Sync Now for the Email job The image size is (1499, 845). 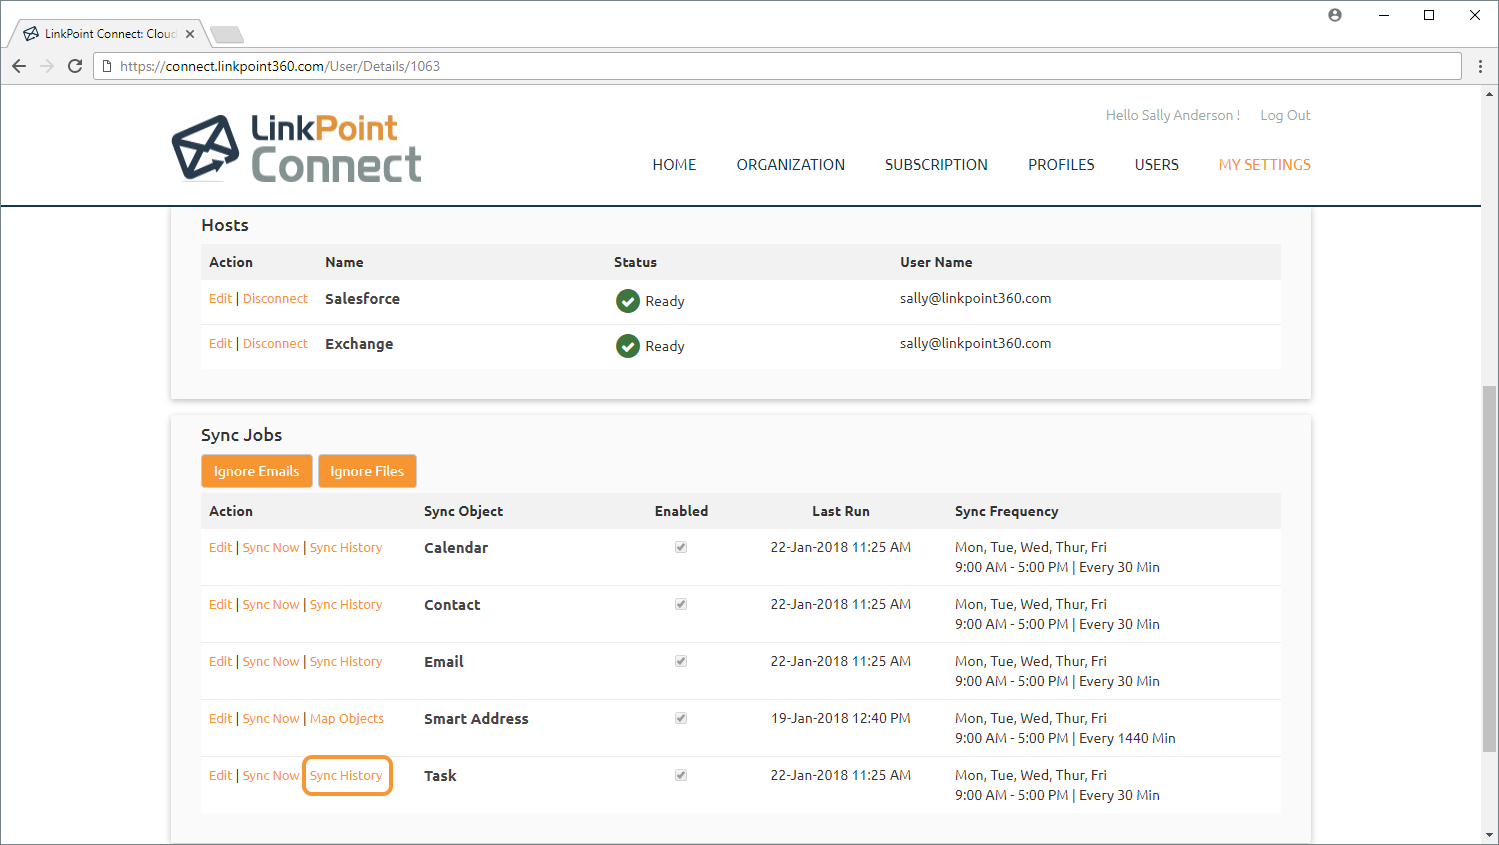pos(271,662)
